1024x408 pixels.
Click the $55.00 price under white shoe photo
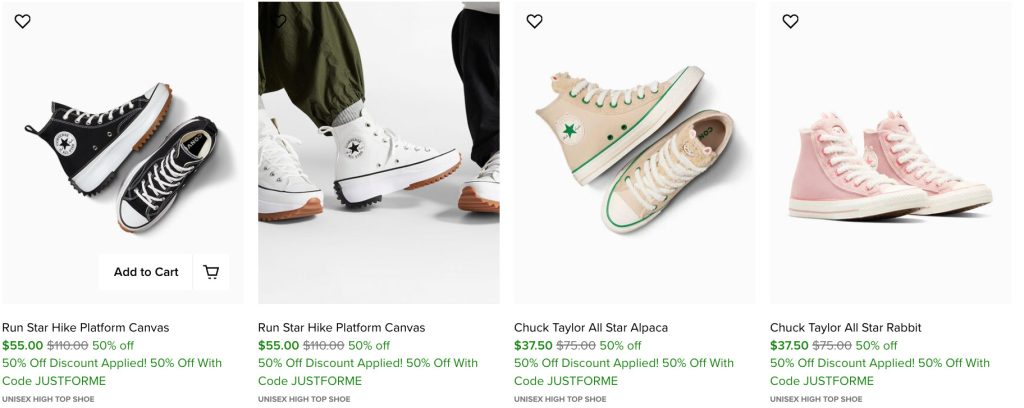(x=278, y=345)
